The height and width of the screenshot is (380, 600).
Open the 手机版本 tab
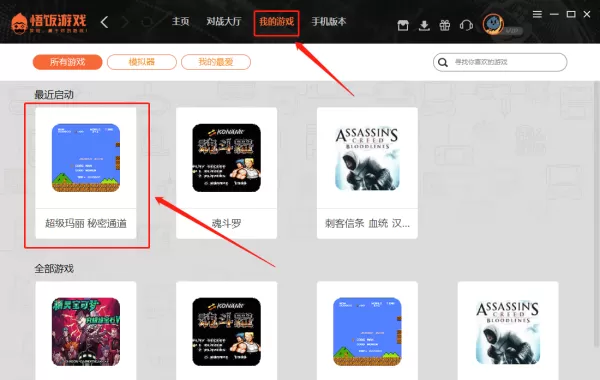point(329,21)
